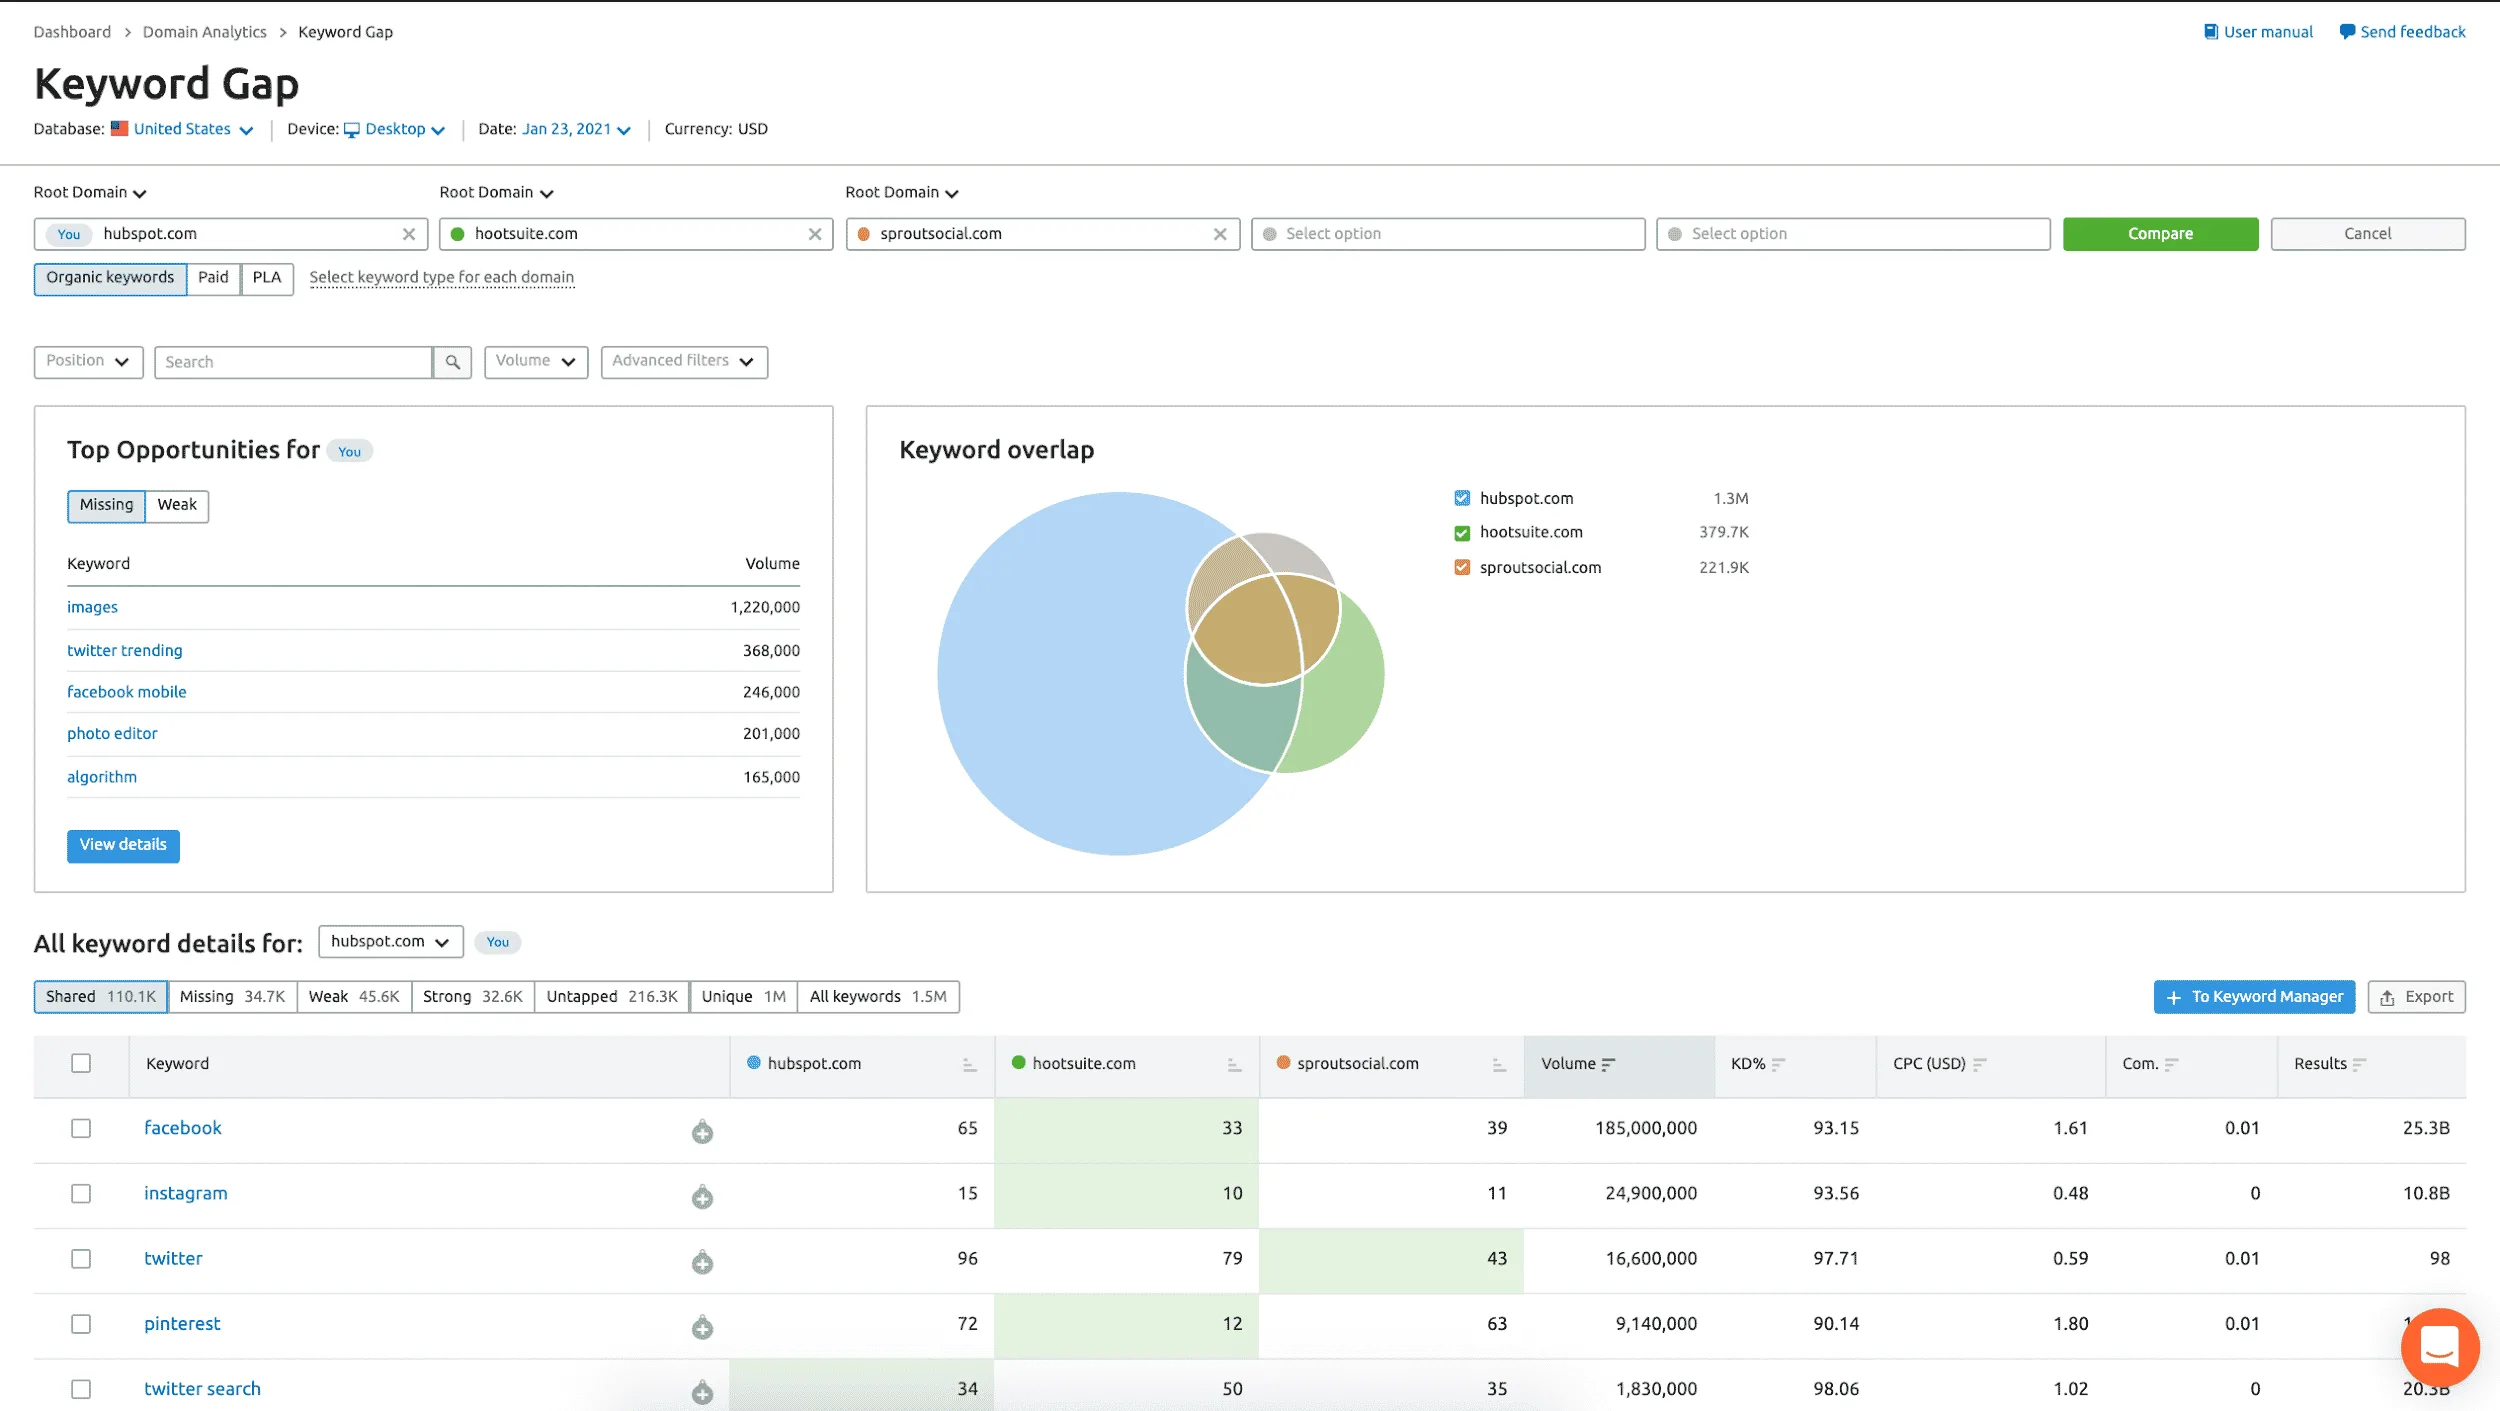Open the United States database dropdown
The height and width of the screenshot is (1411, 2500).
coord(193,129)
